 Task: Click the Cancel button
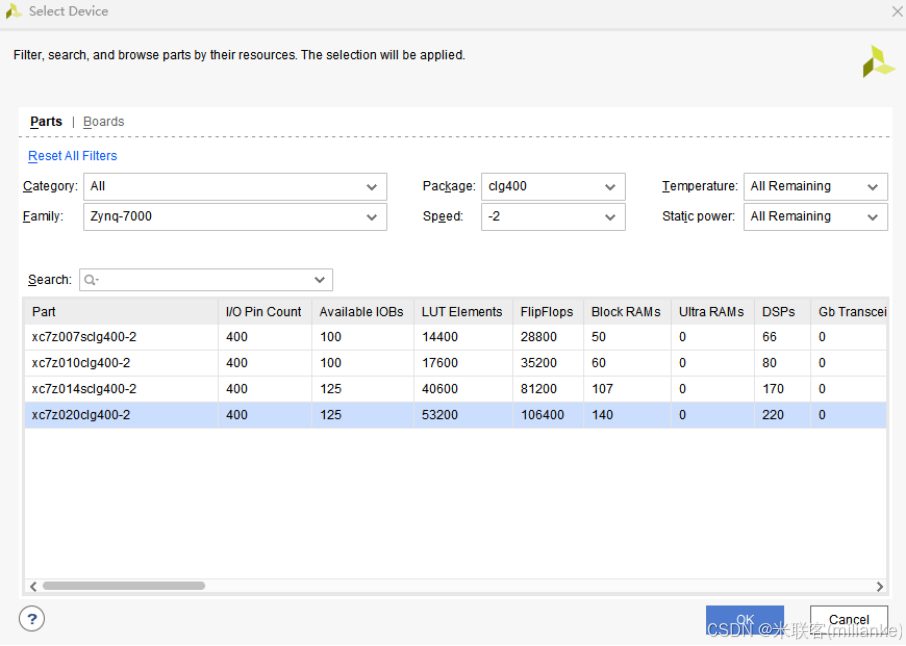tap(849, 619)
